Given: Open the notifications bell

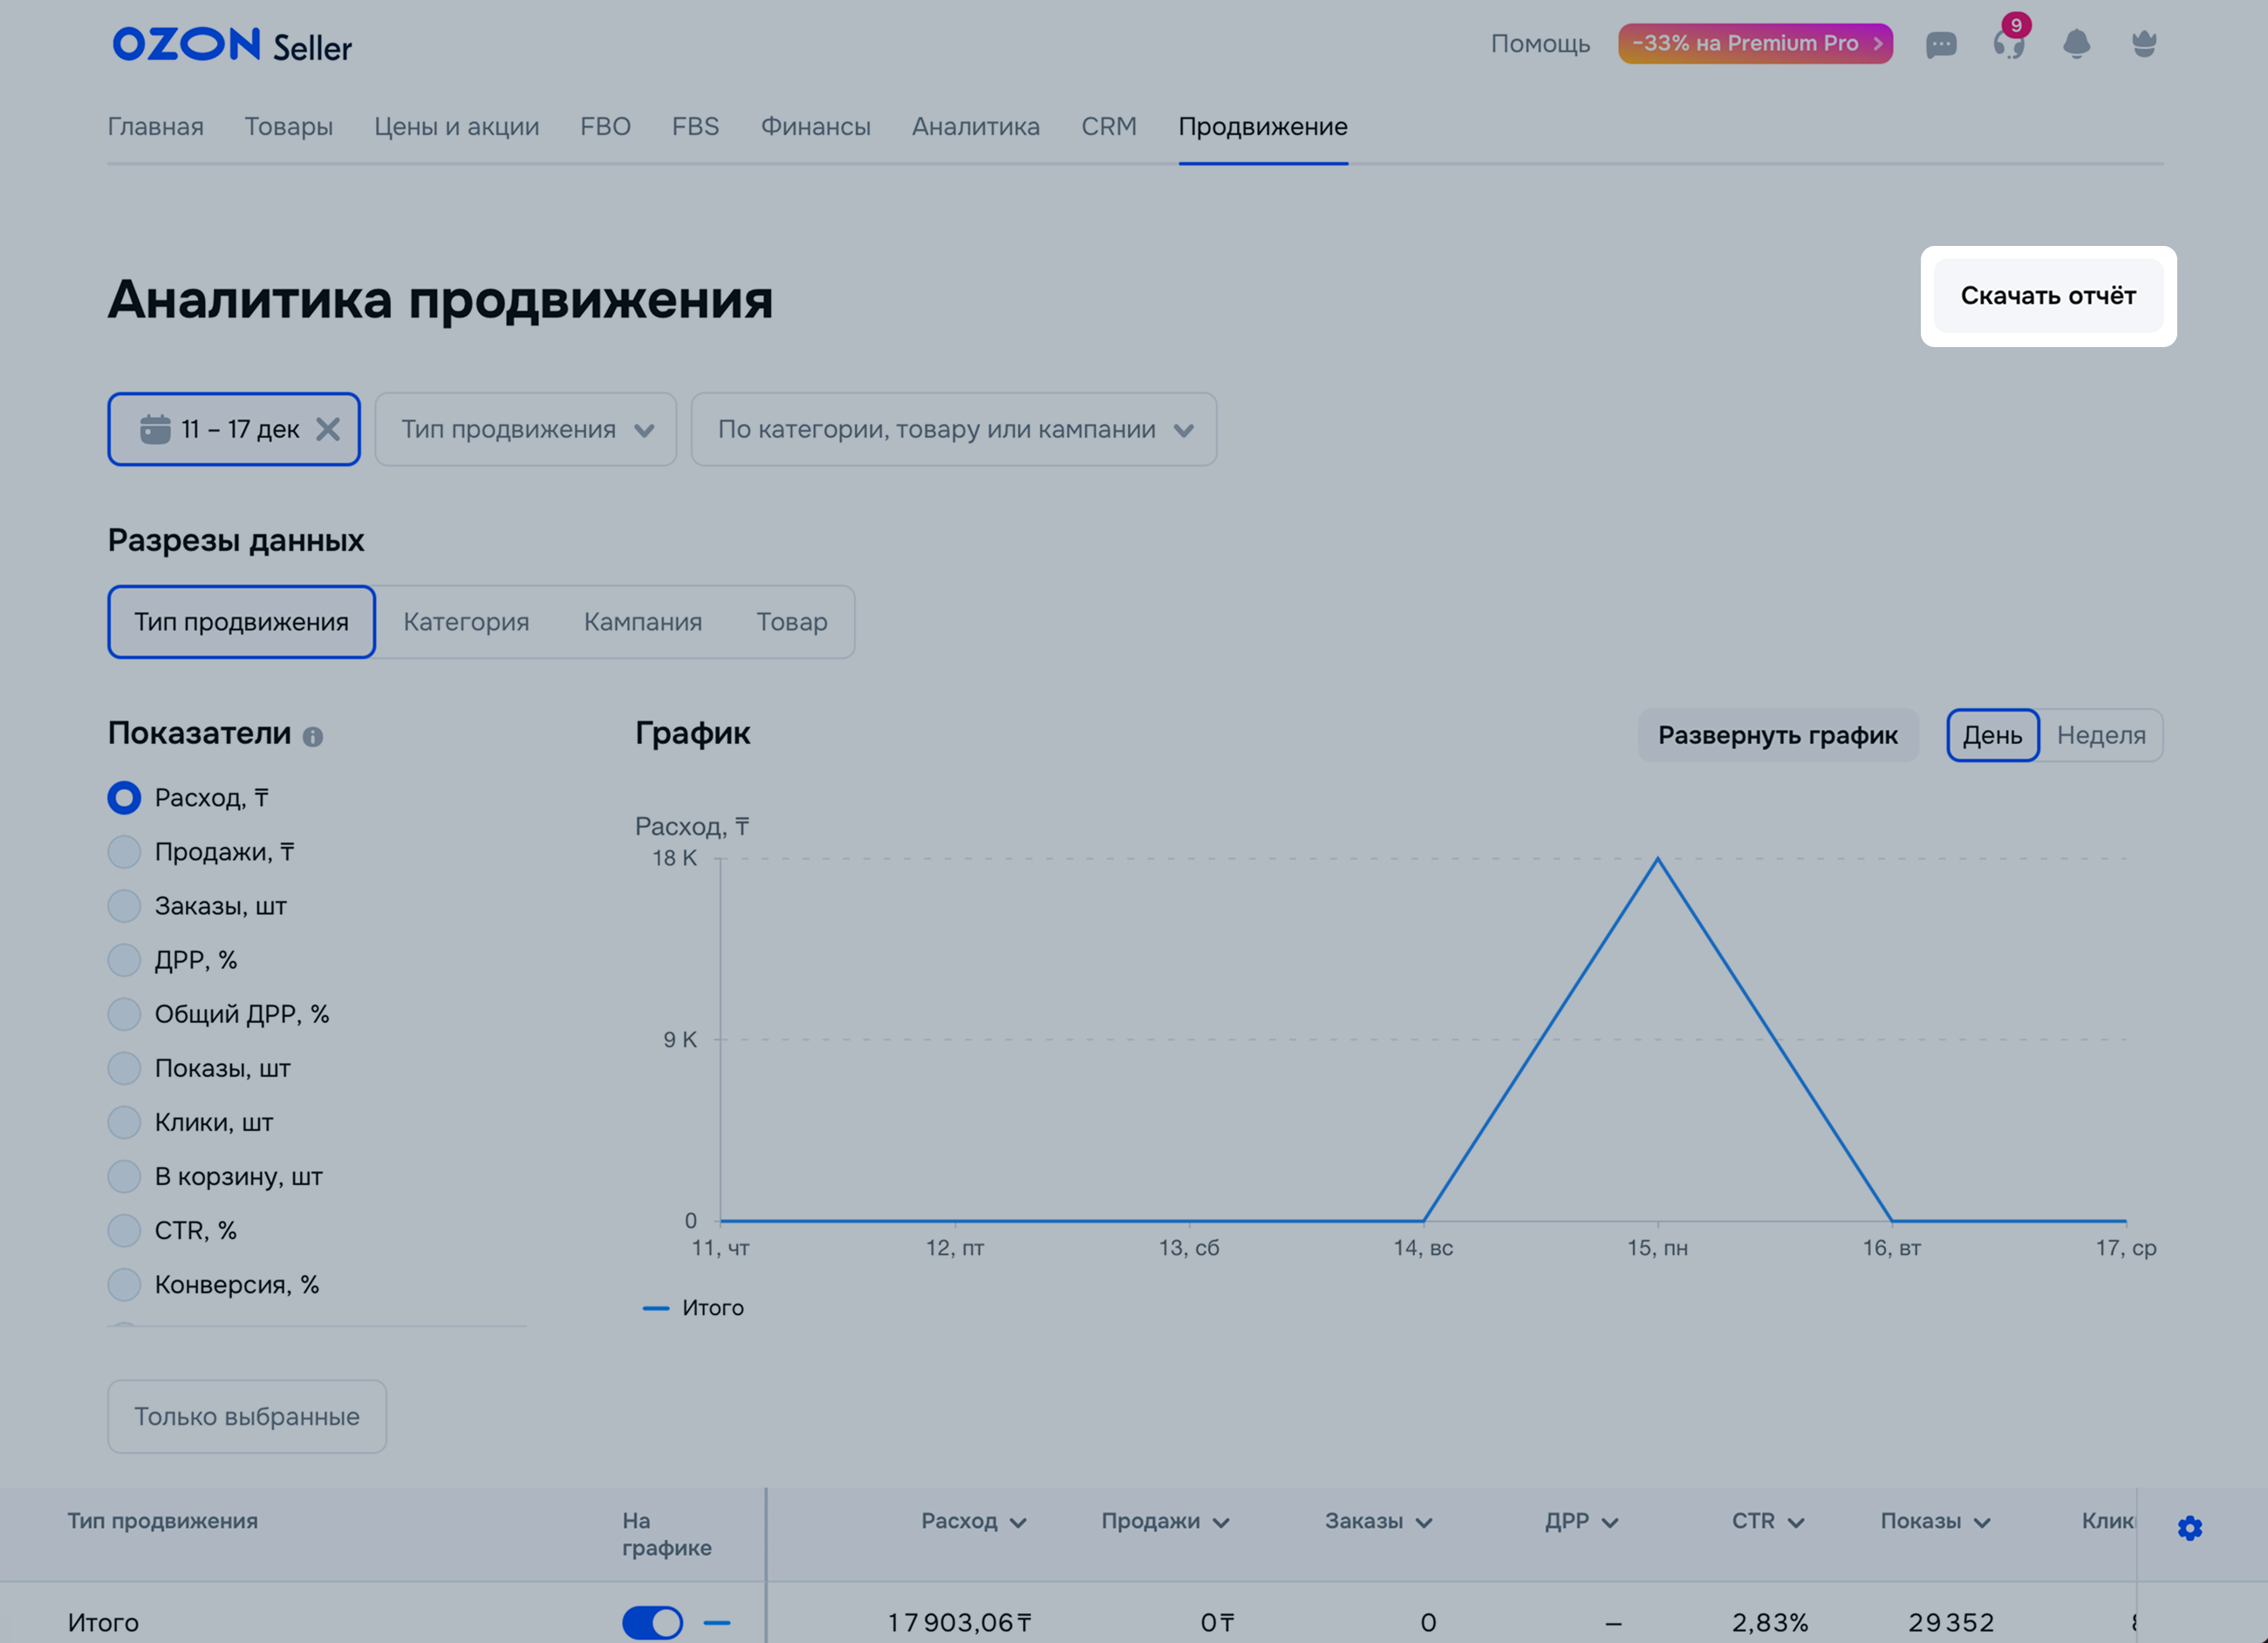Looking at the screenshot, I should pyautogui.click(x=2076, y=44).
